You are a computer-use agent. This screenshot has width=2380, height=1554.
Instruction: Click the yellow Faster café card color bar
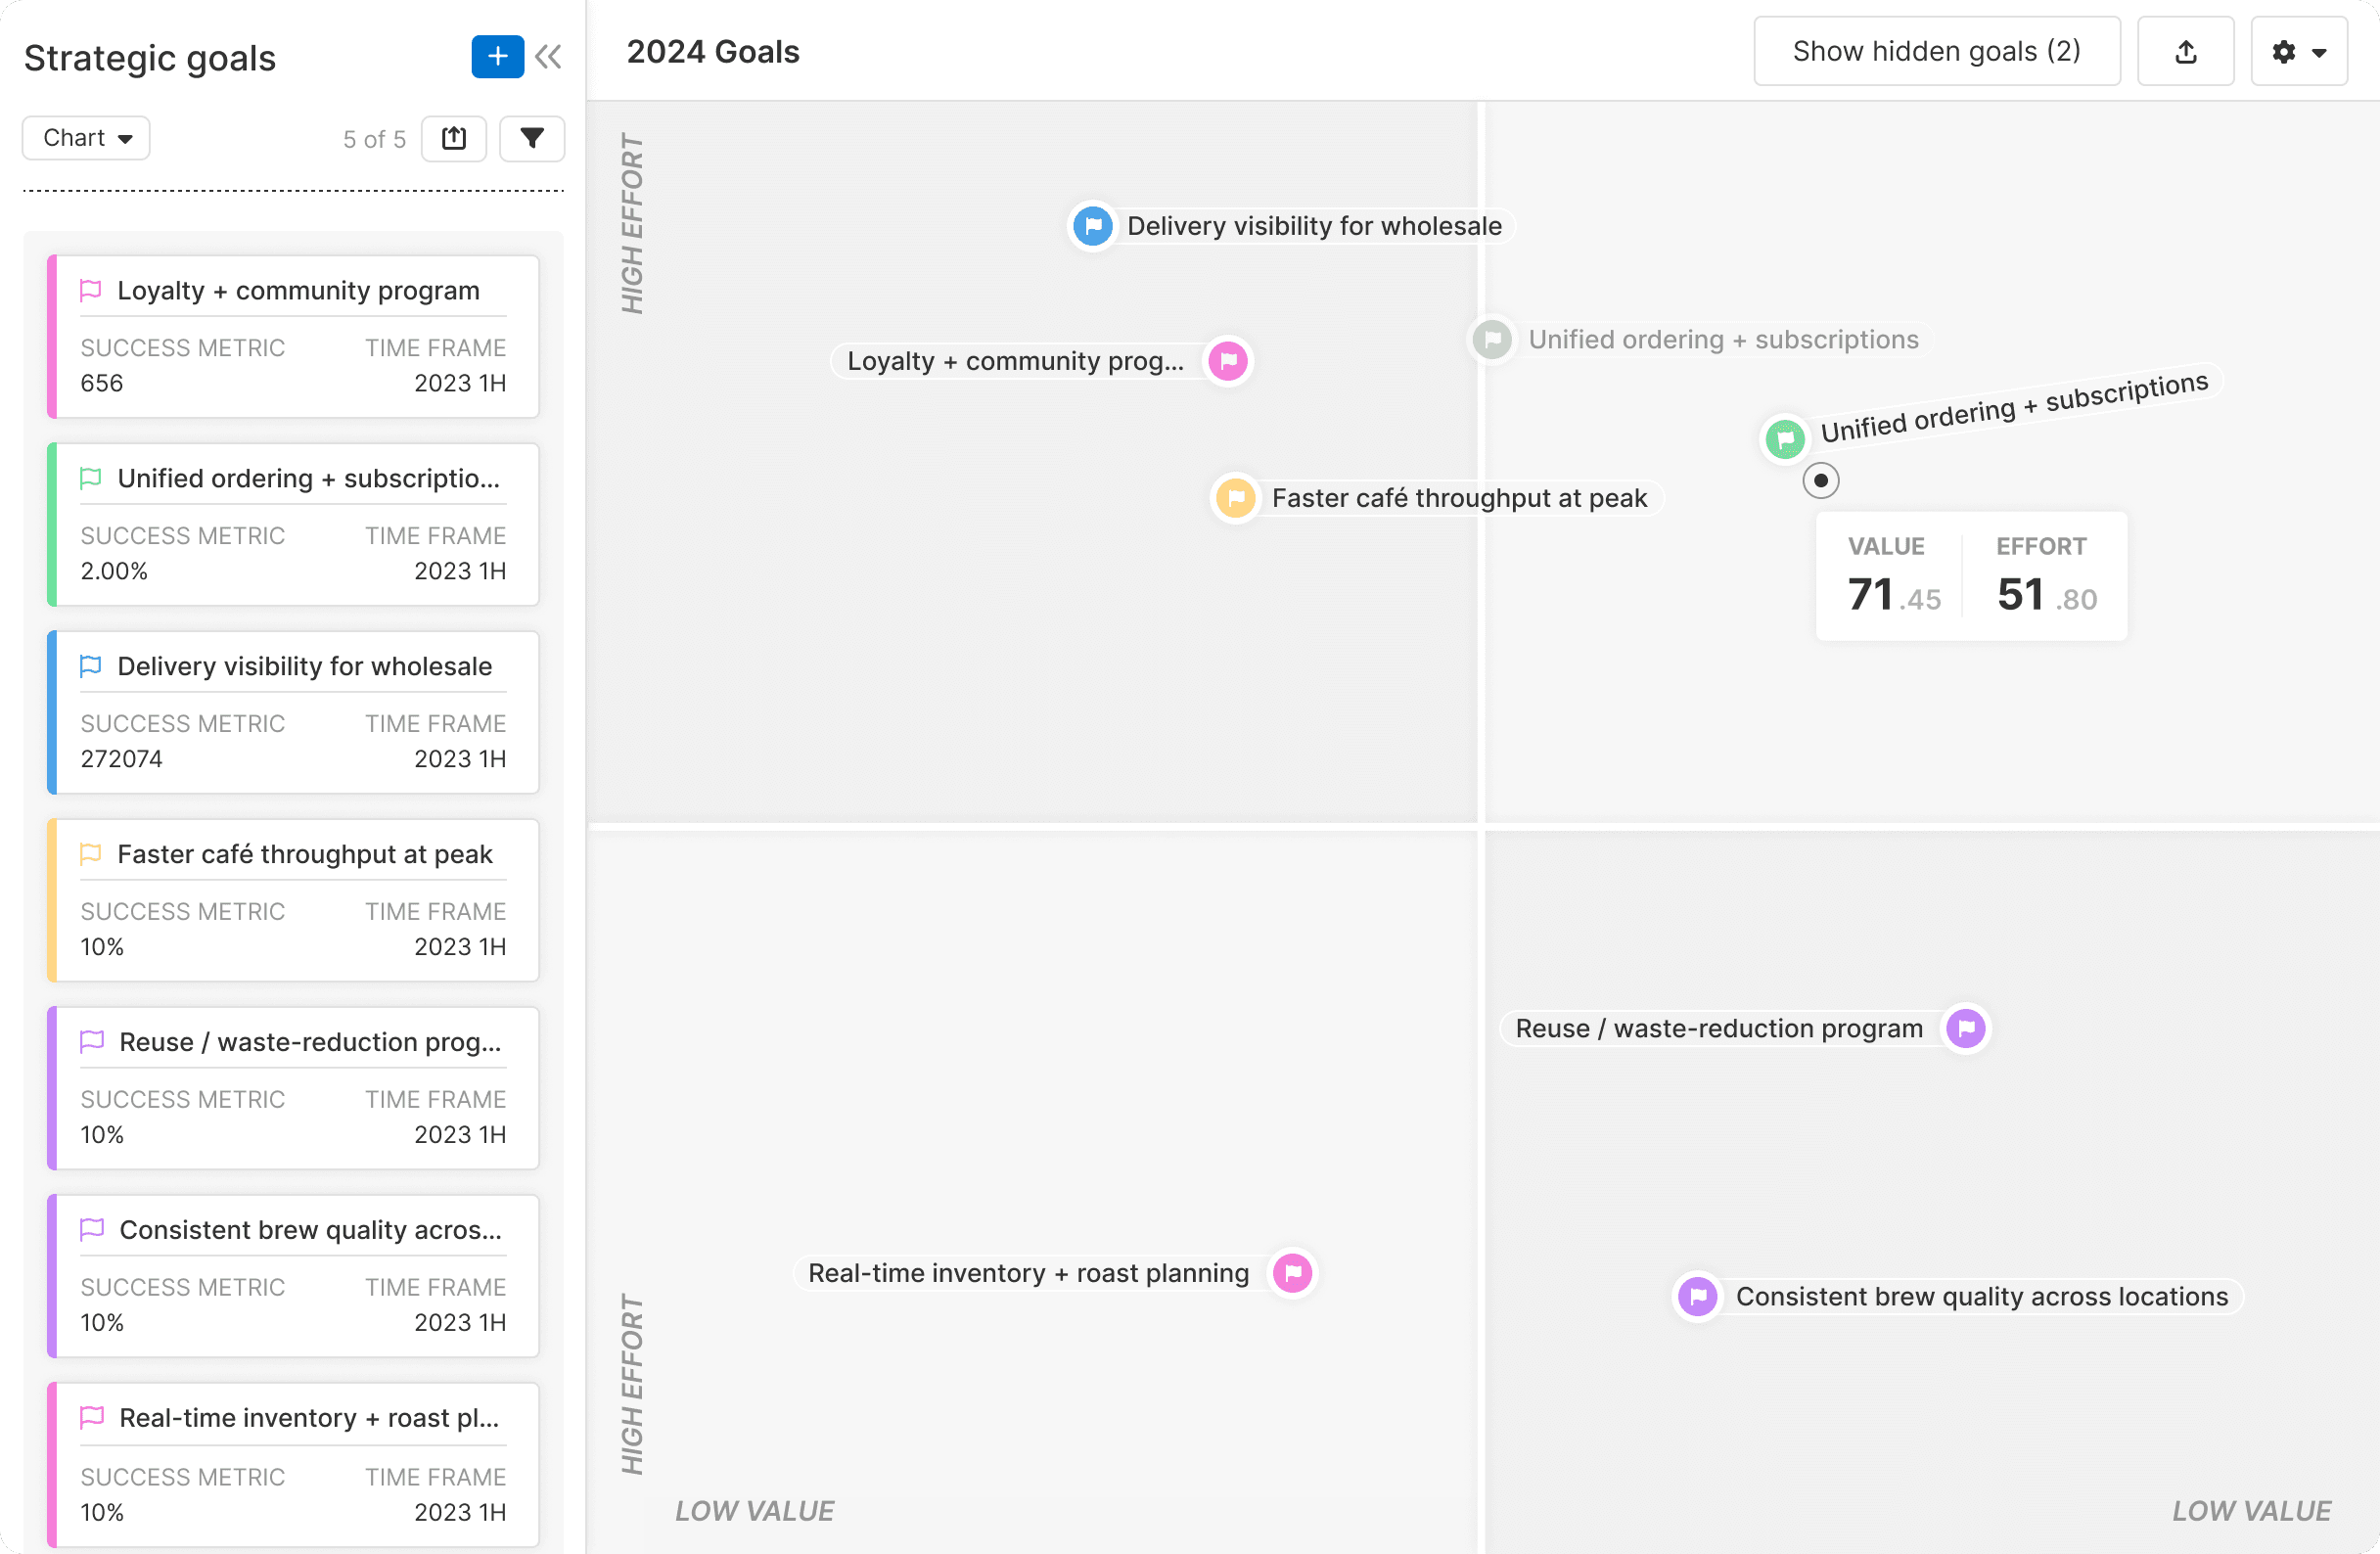(x=52, y=900)
